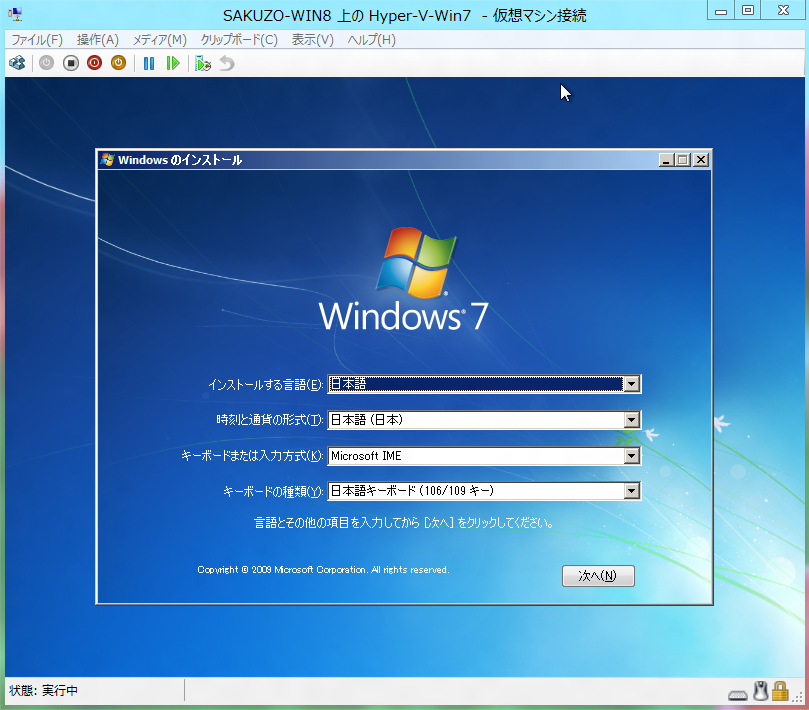The height and width of the screenshot is (710, 809).
Task: Open the クリップボード(C) menu
Action: point(239,40)
